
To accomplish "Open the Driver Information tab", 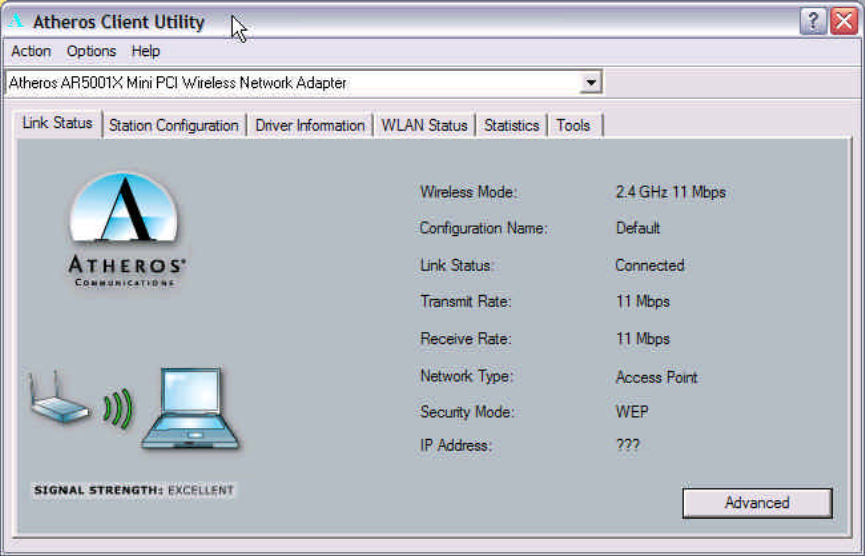I will coord(310,126).
